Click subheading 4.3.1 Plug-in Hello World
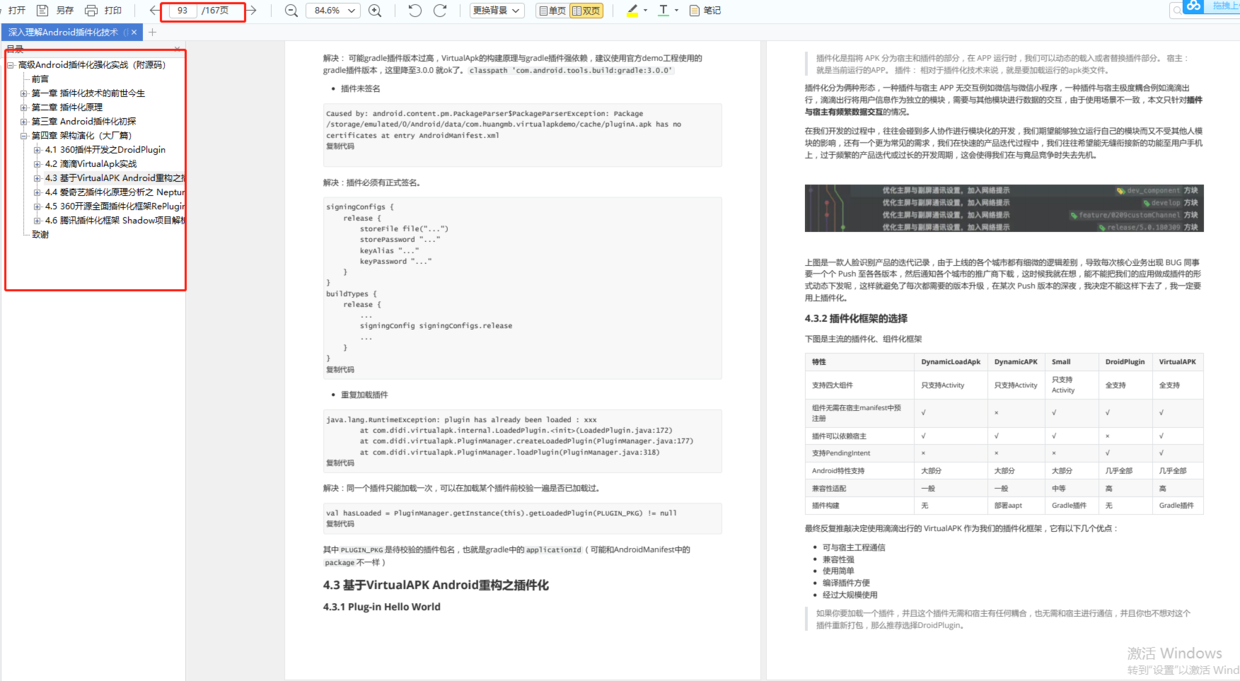 pyautogui.click(x=381, y=607)
